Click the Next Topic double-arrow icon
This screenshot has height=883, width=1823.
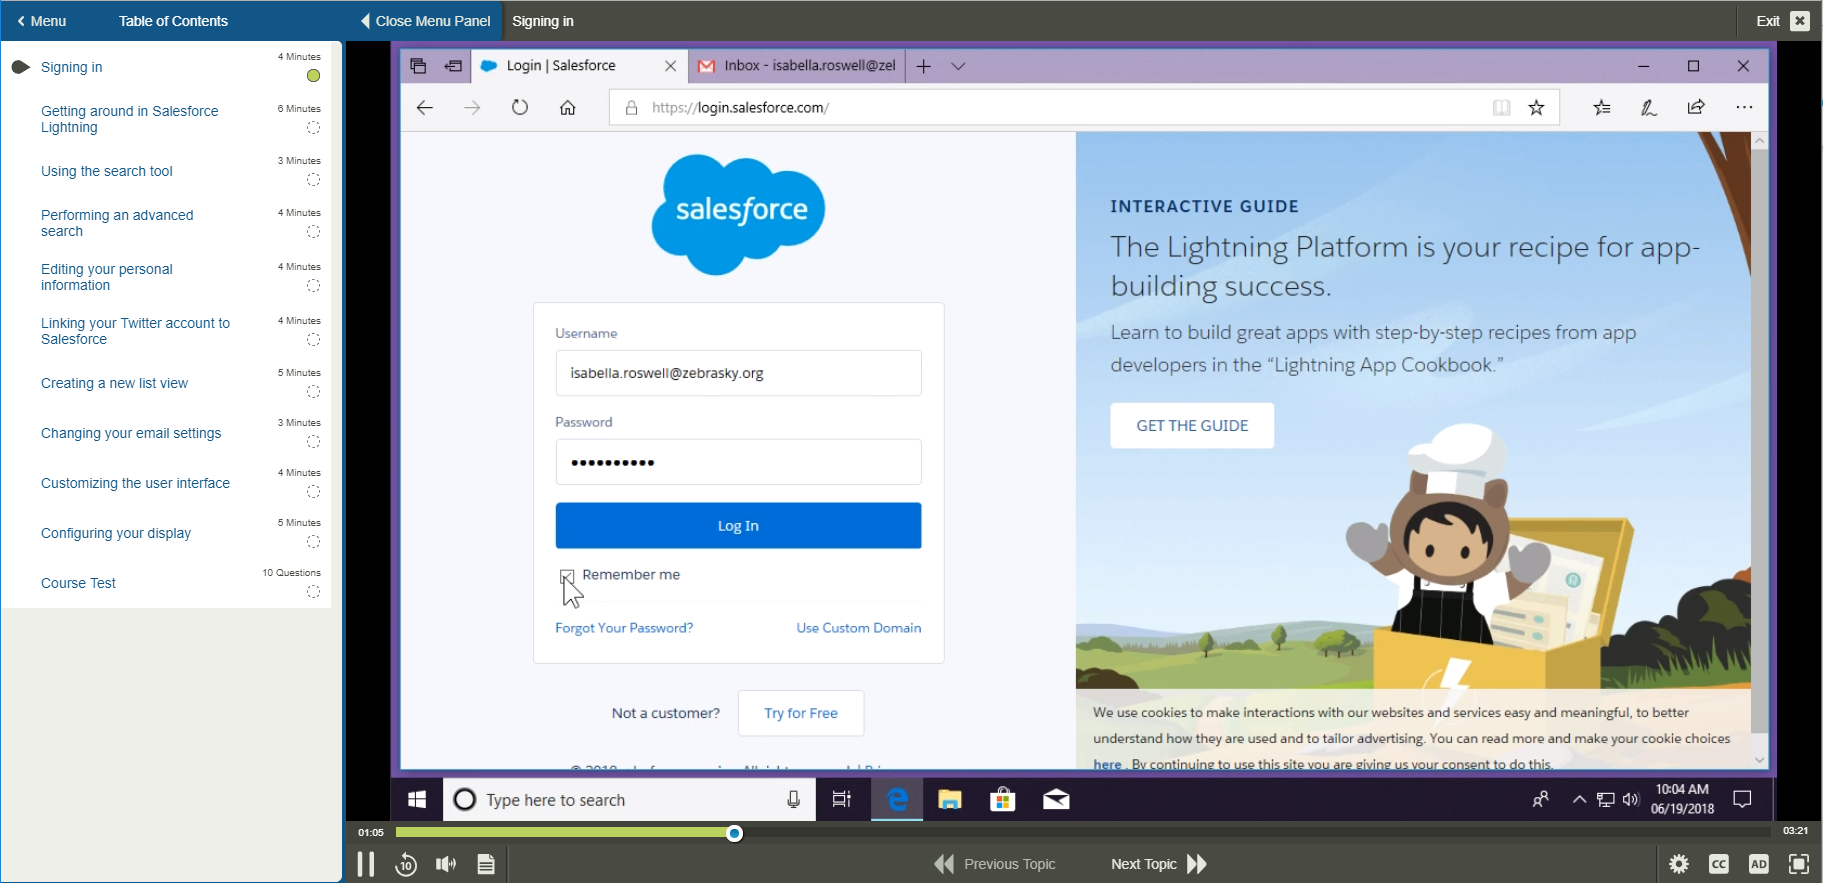(x=1197, y=864)
